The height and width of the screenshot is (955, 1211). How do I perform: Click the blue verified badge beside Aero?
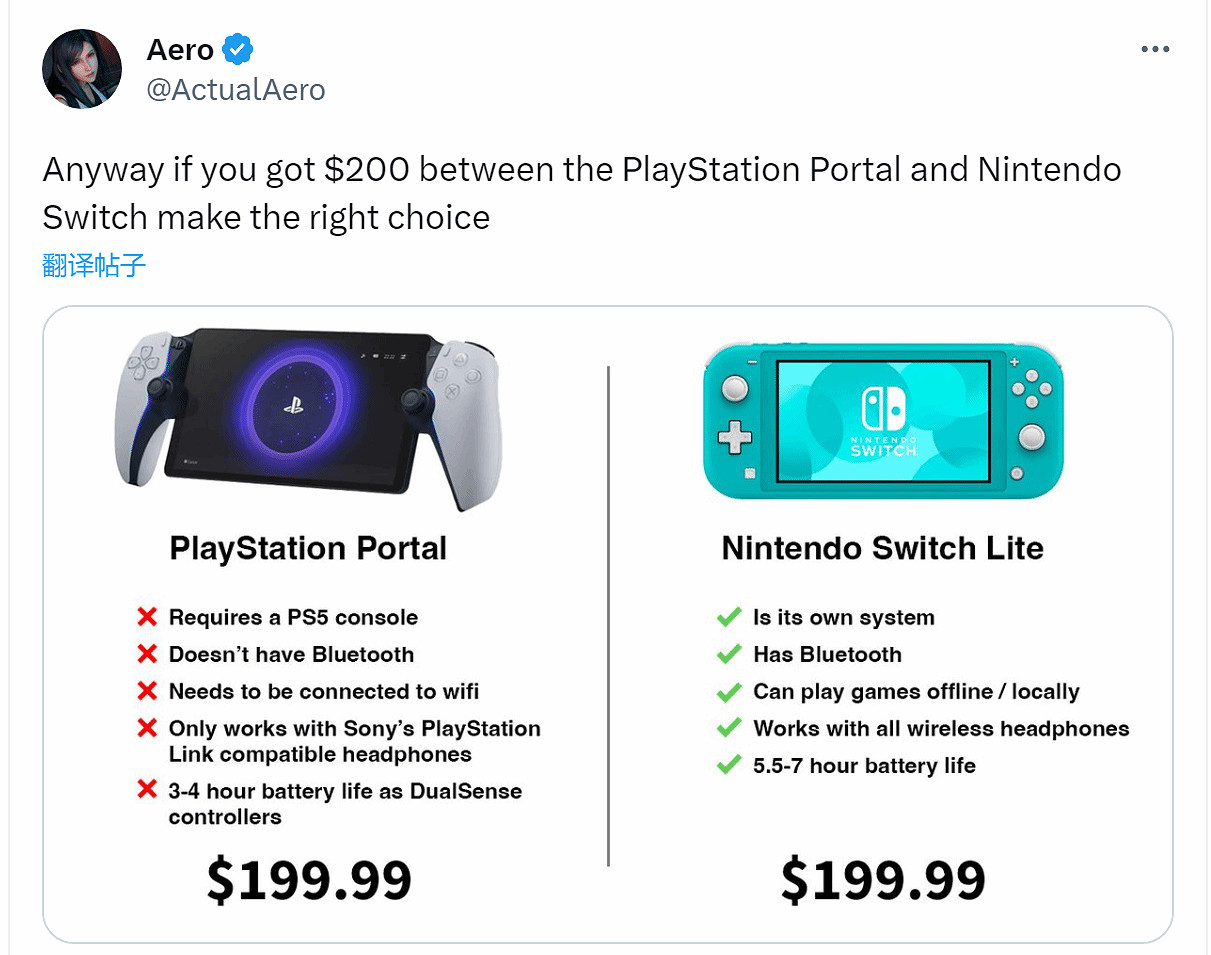(x=237, y=48)
